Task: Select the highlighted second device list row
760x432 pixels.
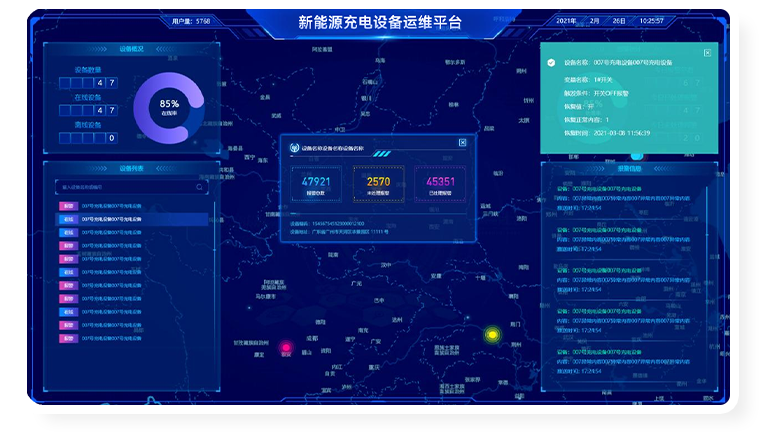Action: [130, 218]
